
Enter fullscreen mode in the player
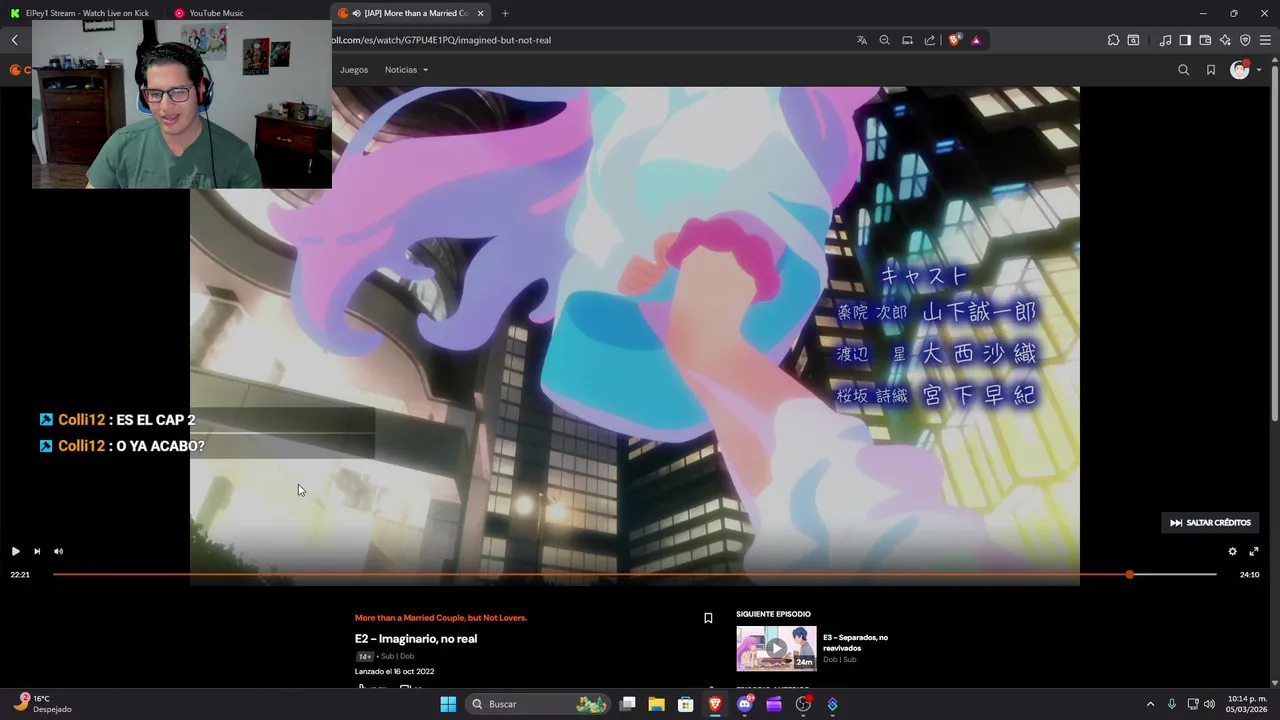1254,551
